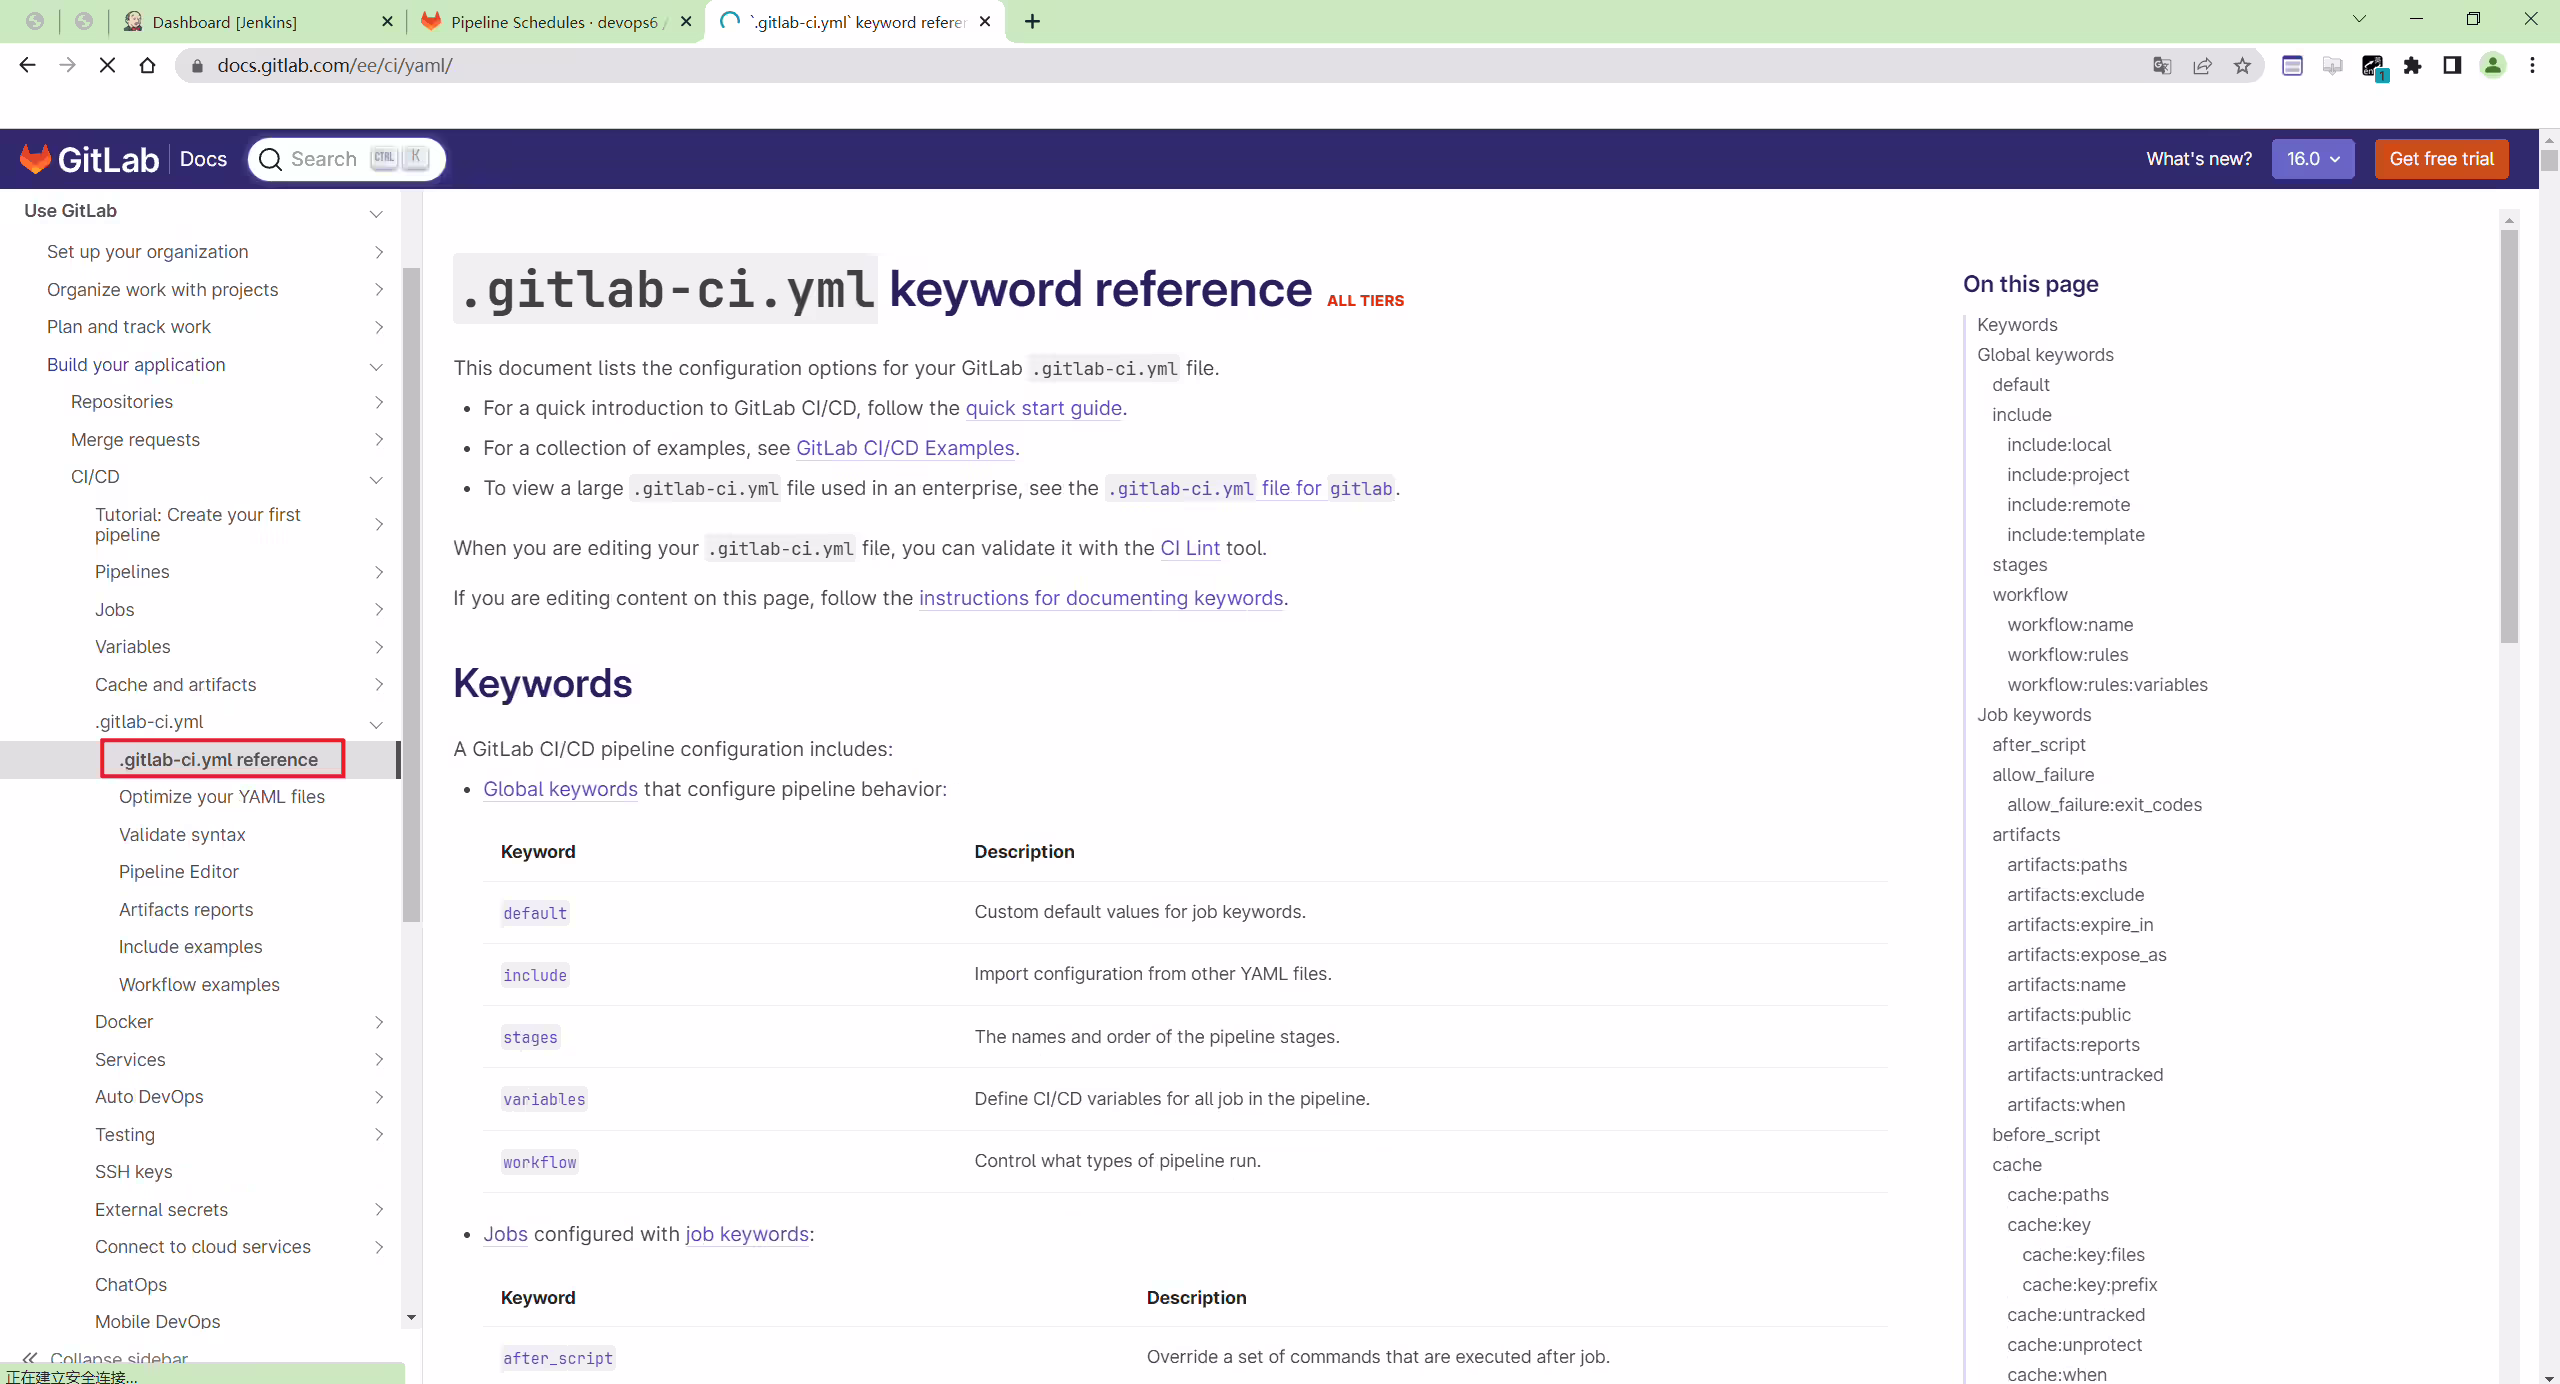Collapse the Use GitLab section chevron
2560x1384 pixels.
pyautogui.click(x=377, y=213)
